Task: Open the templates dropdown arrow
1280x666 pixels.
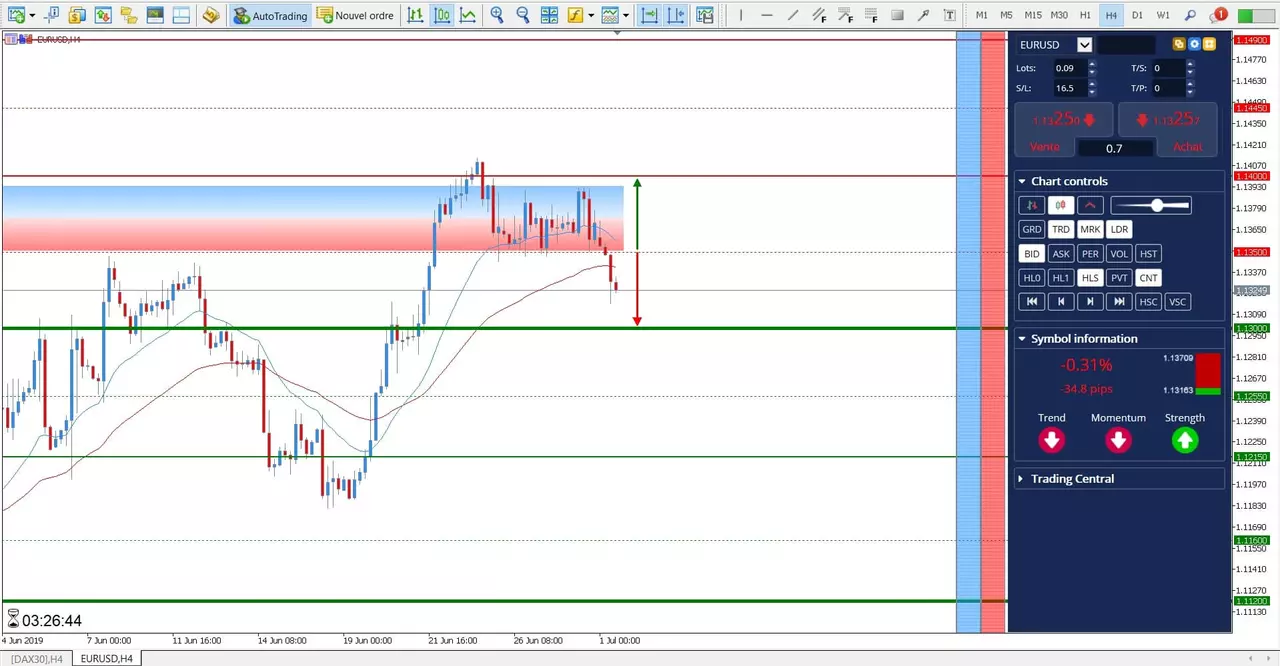Action: (626, 15)
